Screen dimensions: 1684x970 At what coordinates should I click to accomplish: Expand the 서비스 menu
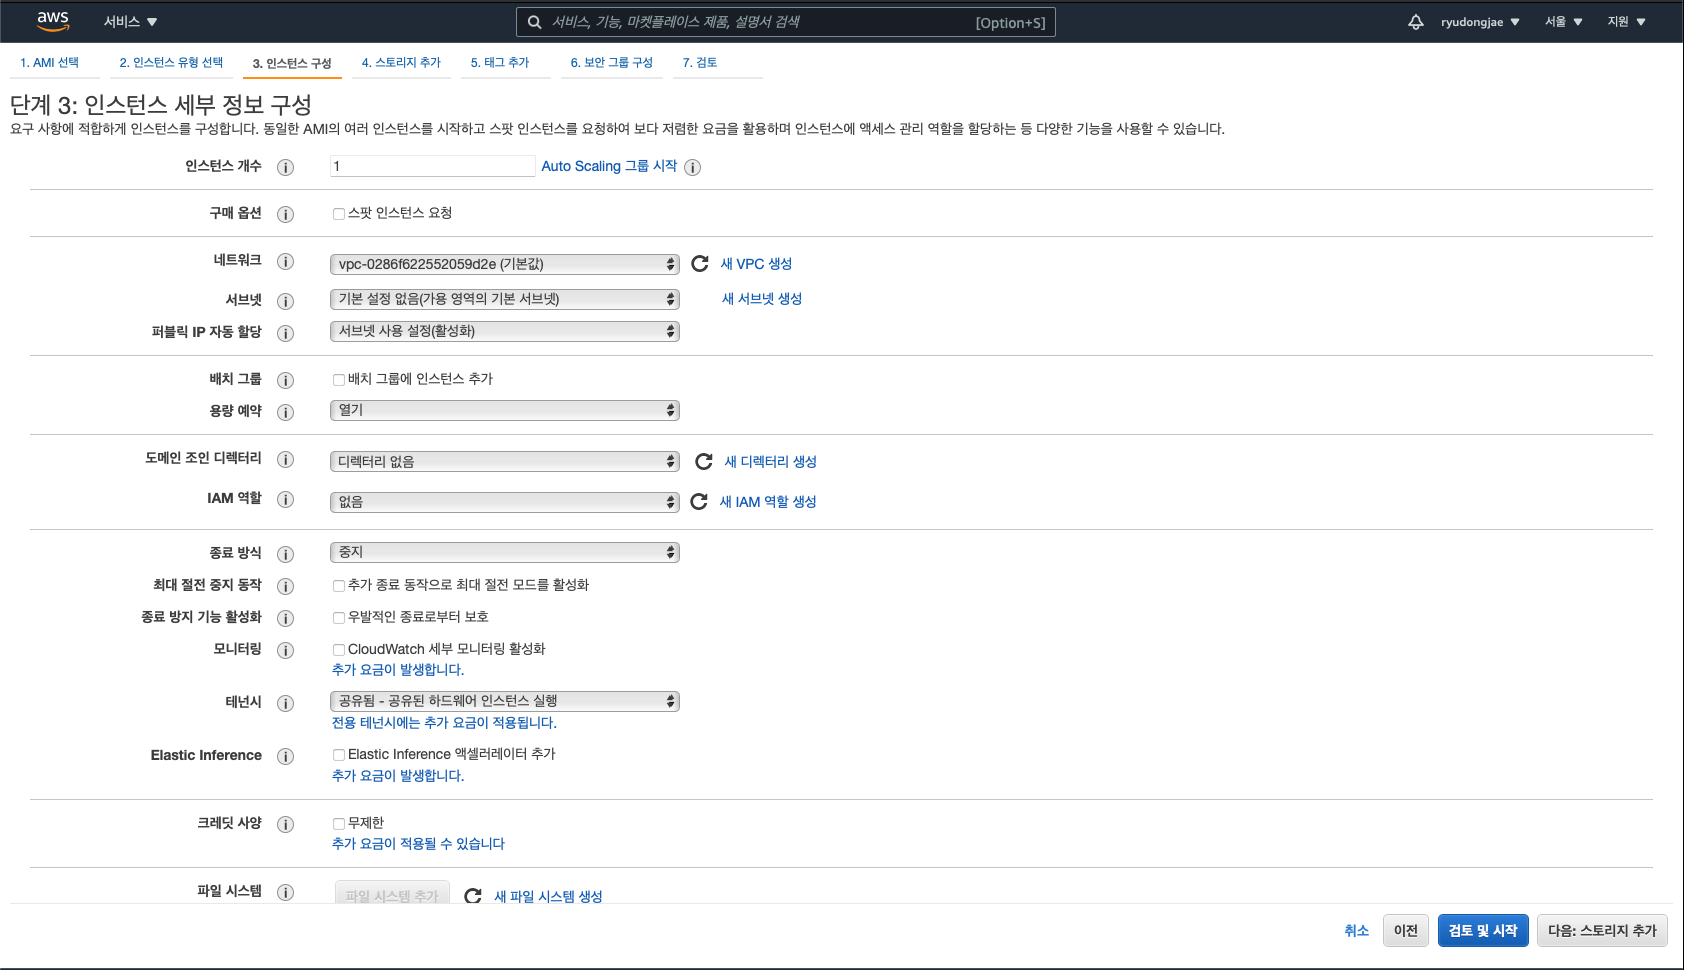pyautogui.click(x=130, y=22)
